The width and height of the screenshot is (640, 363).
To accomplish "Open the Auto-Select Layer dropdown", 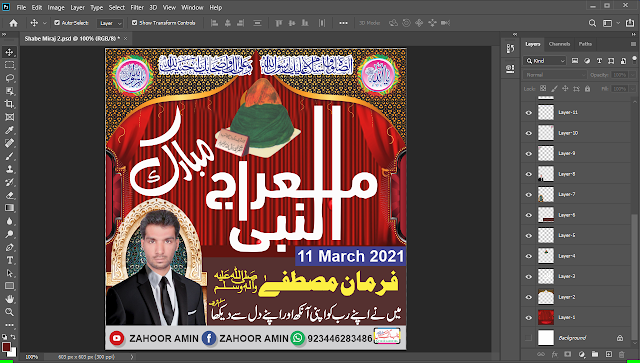I will coord(110,23).
